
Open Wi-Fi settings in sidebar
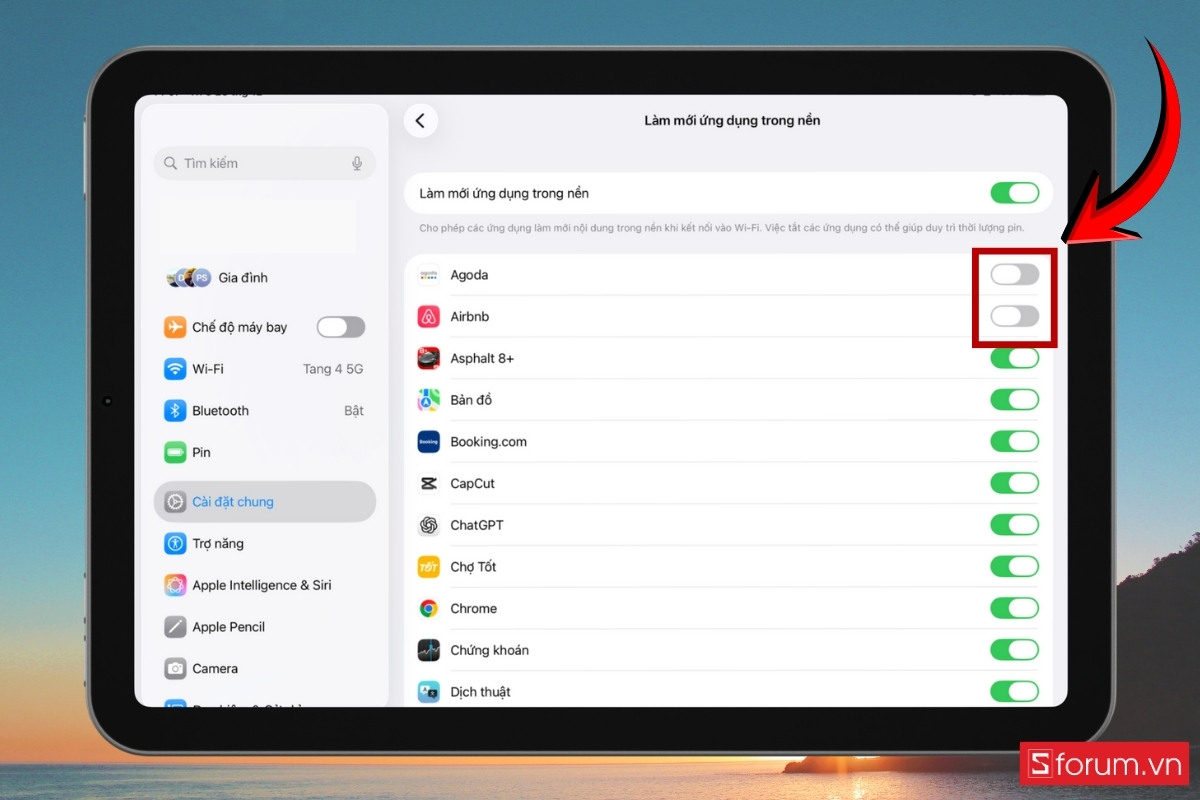click(x=265, y=369)
